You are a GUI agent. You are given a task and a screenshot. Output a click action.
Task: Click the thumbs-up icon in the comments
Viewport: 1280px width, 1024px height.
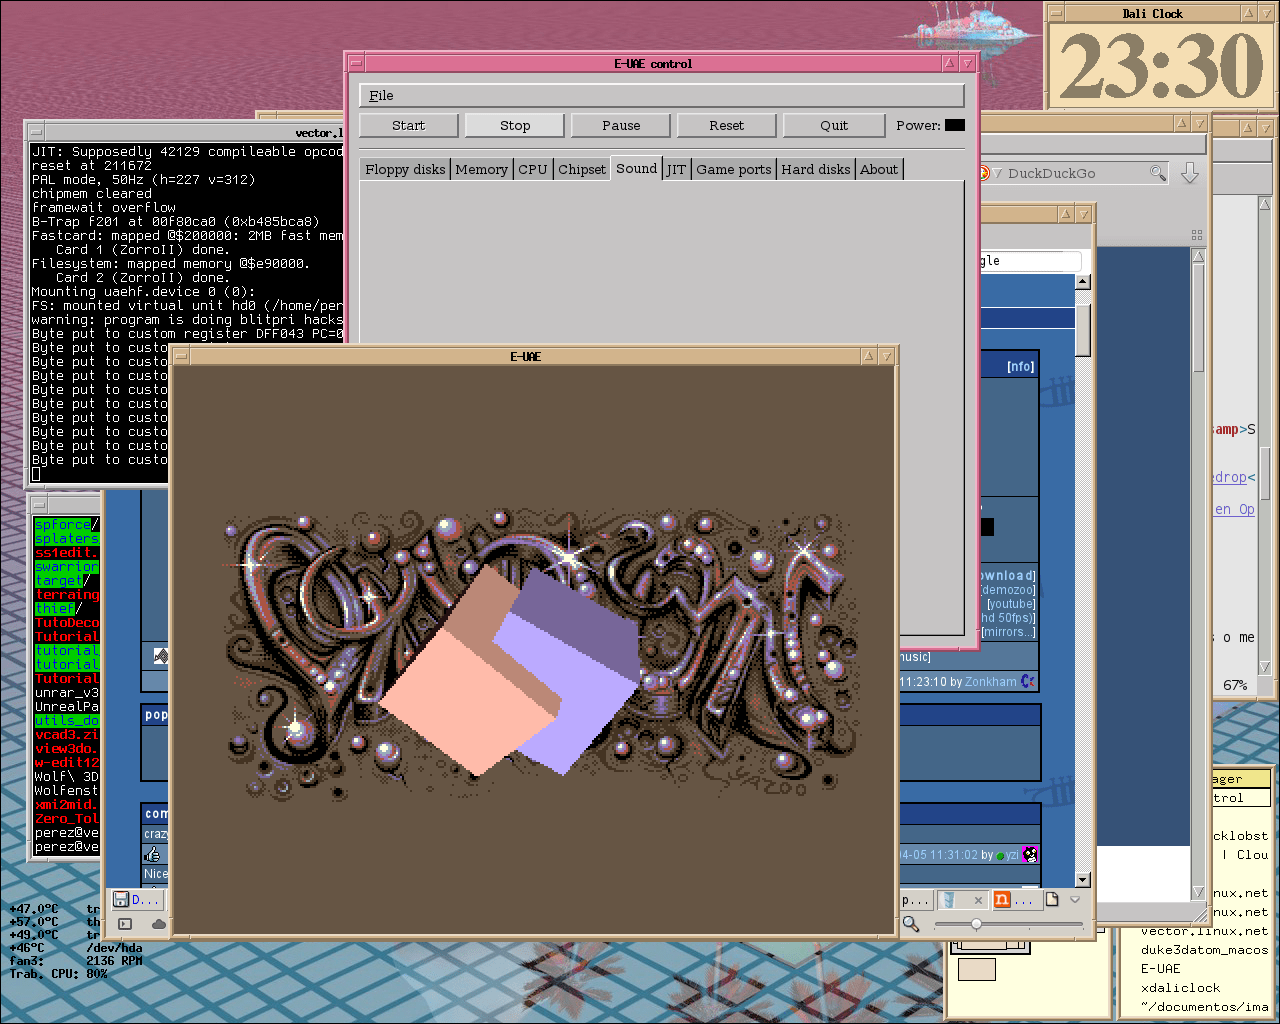point(153,855)
